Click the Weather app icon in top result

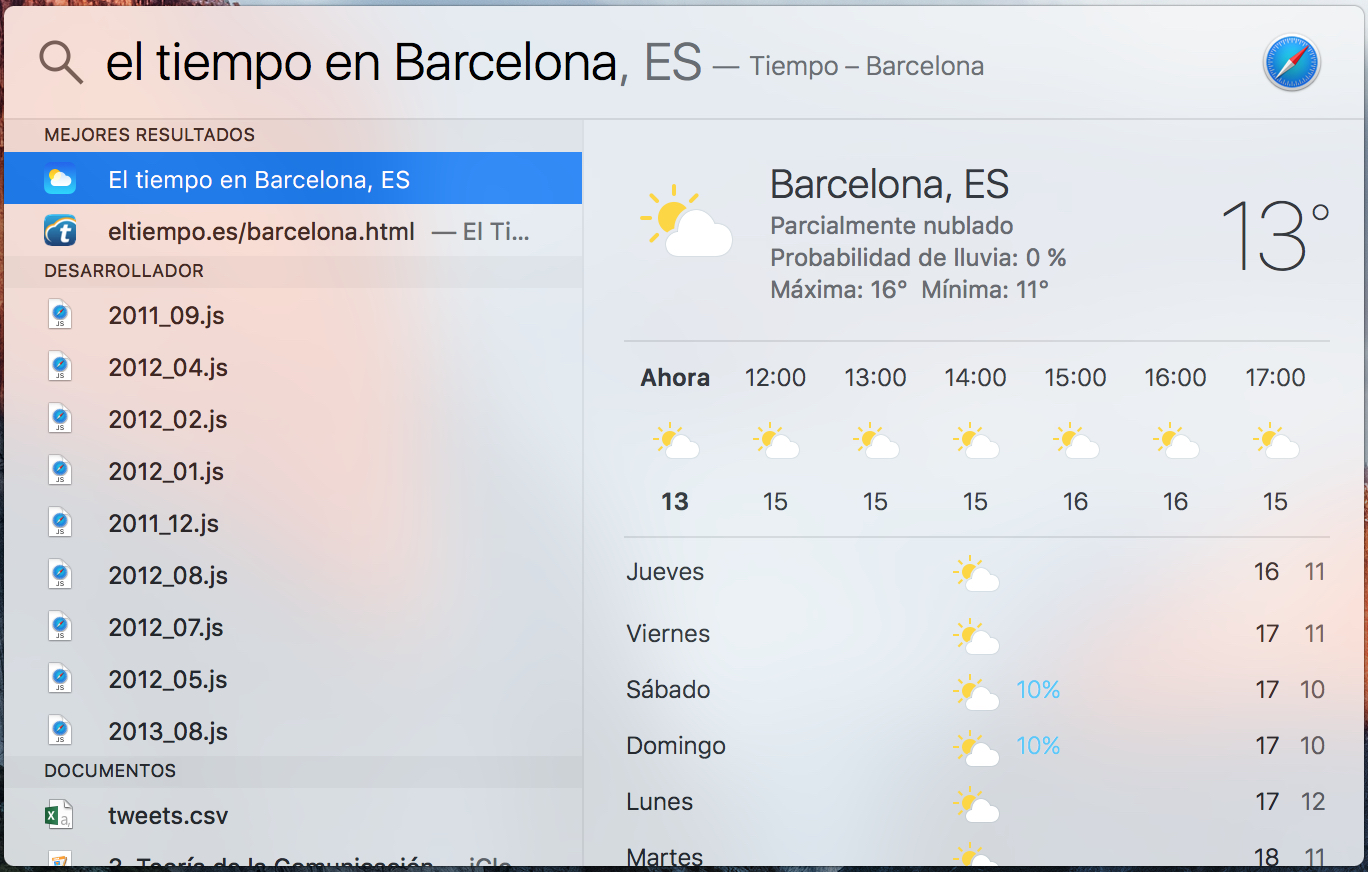(60, 179)
